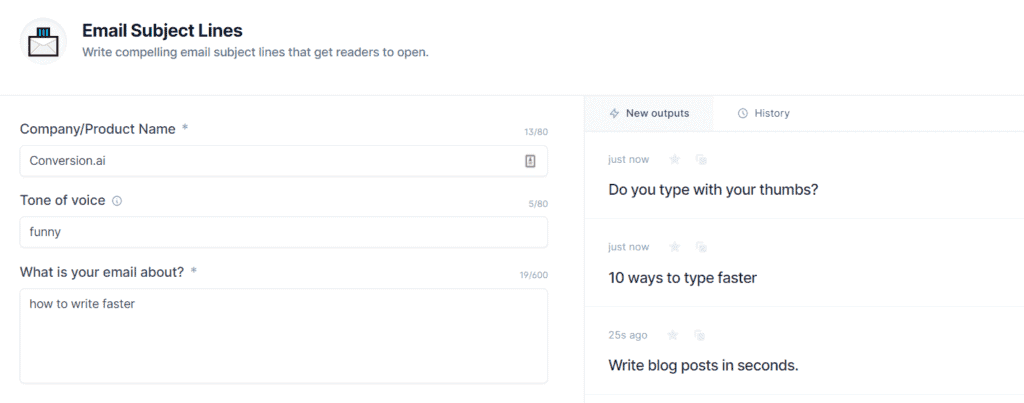Switch to the New outputs tab
The image size is (1024, 403).
tap(649, 113)
